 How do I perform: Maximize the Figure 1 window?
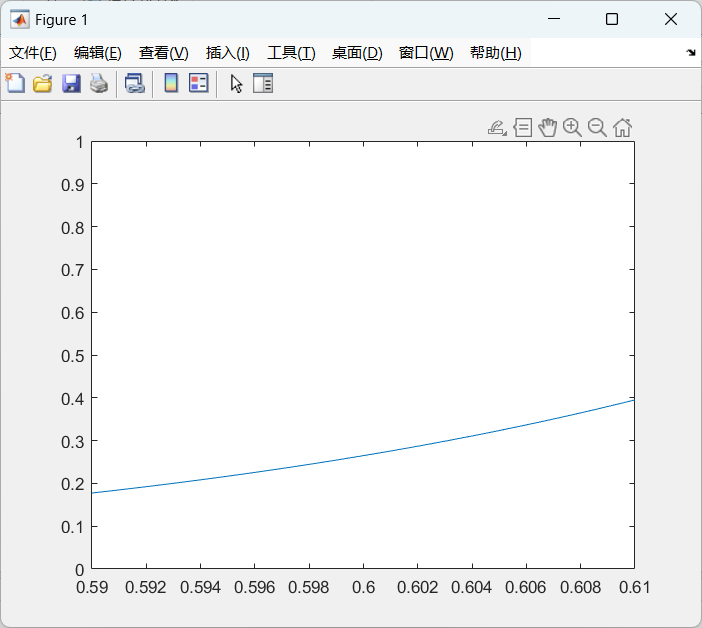pyautogui.click(x=612, y=19)
